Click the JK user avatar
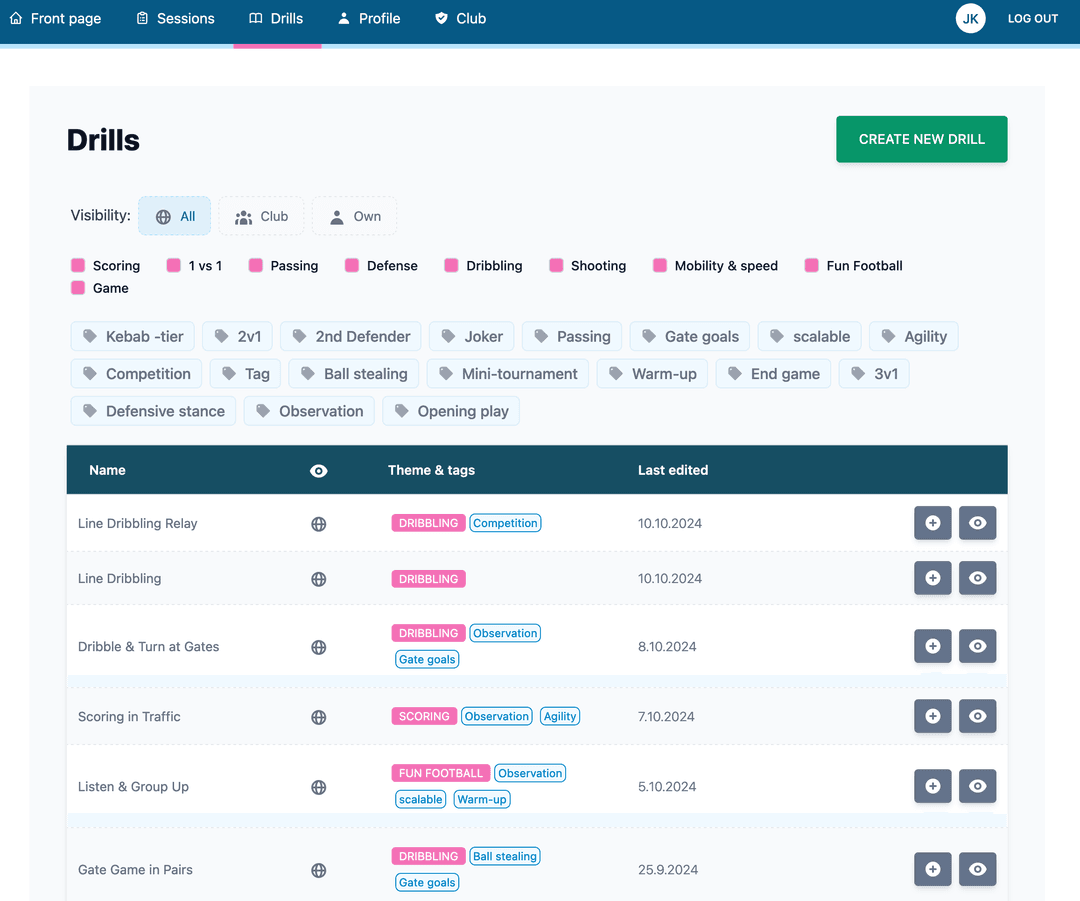The width and height of the screenshot is (1080, 901). coord(970,19)
